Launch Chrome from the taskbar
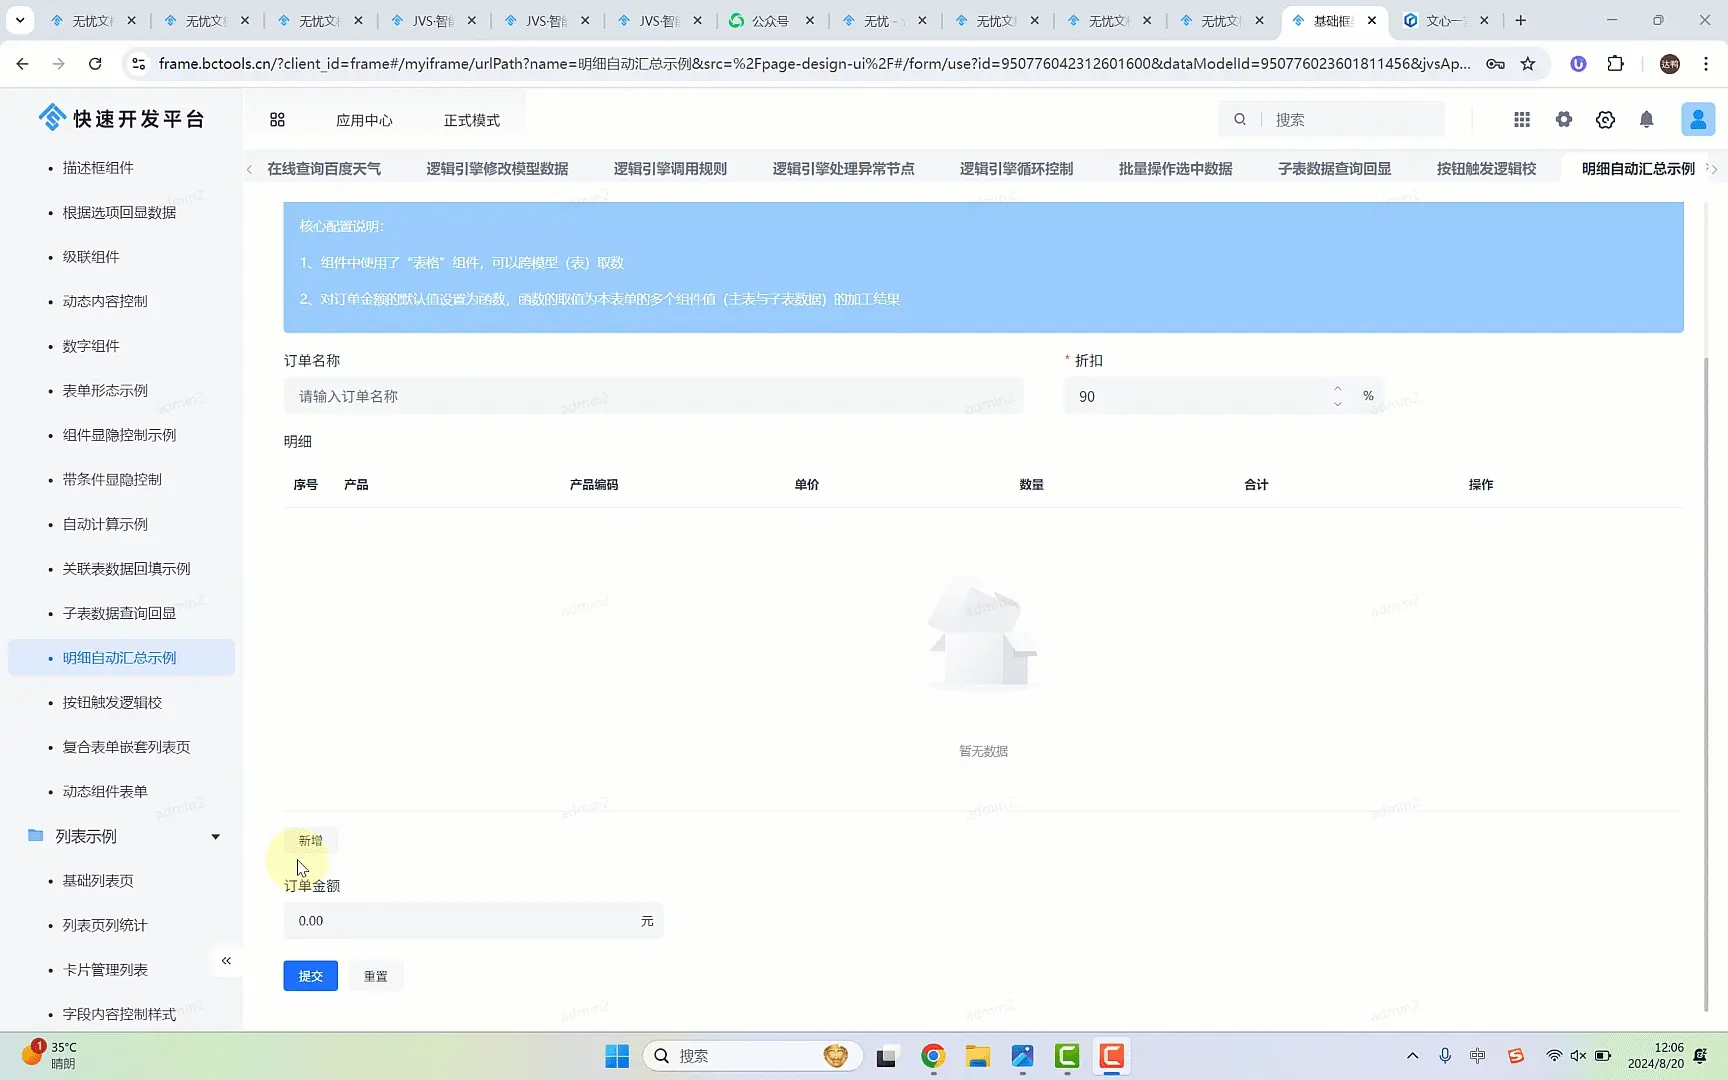1728x1080 pixels. pyautogui.click(x=933, y=1056)
